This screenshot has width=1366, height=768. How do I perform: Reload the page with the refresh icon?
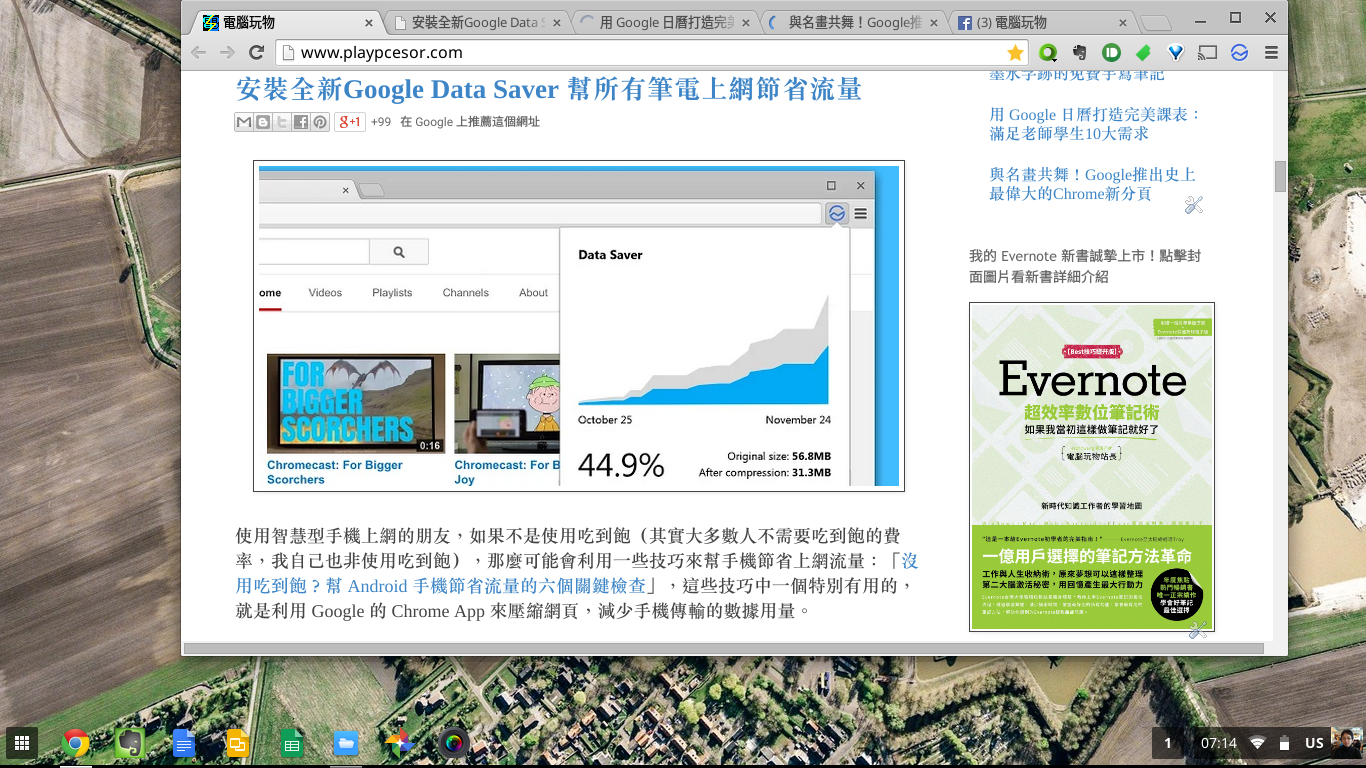pos(256,53)
